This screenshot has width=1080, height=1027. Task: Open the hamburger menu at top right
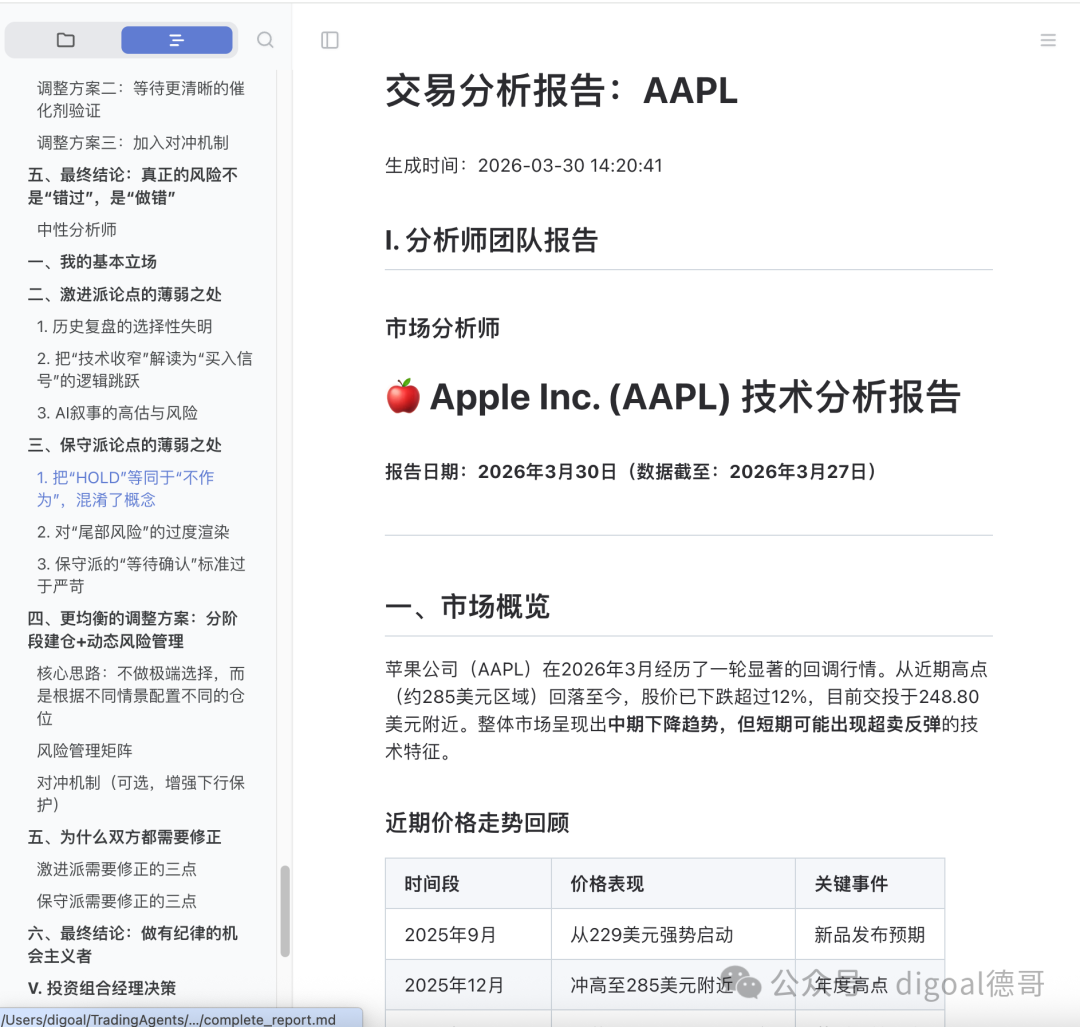pos(1048,40)
